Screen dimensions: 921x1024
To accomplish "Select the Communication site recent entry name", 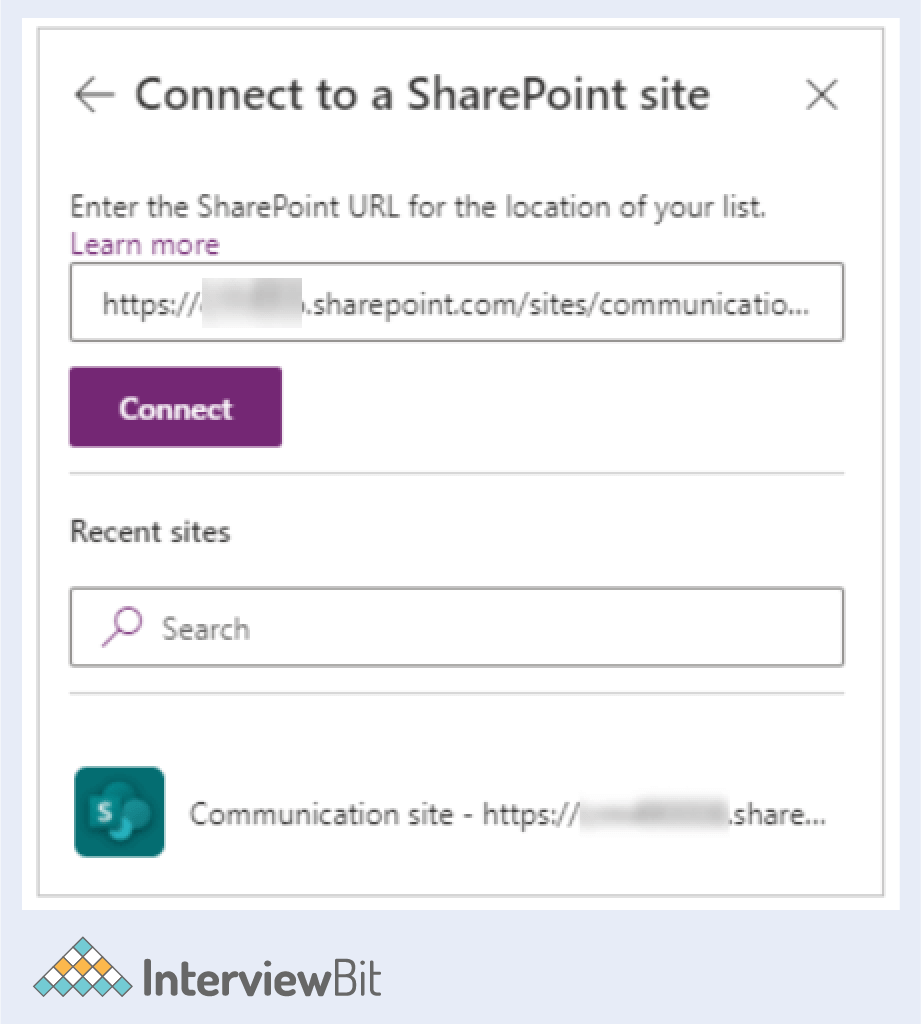I will tap(320, 814).
